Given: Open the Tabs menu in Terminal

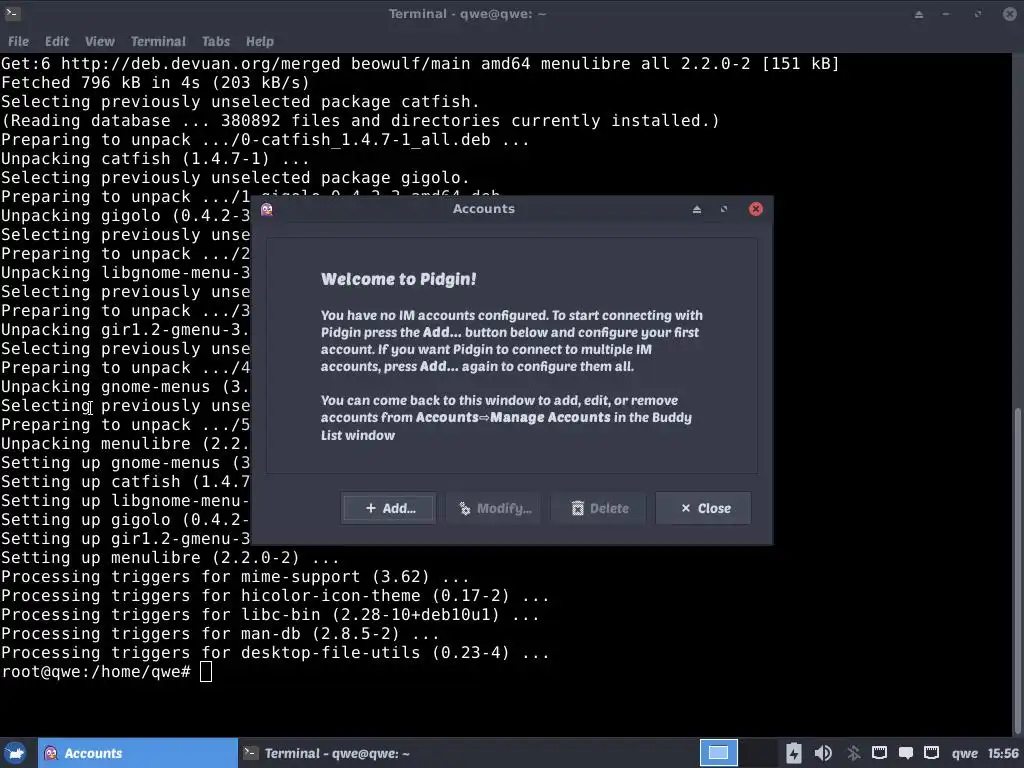Looking at the screenshot, I should [x=216, y=41].
